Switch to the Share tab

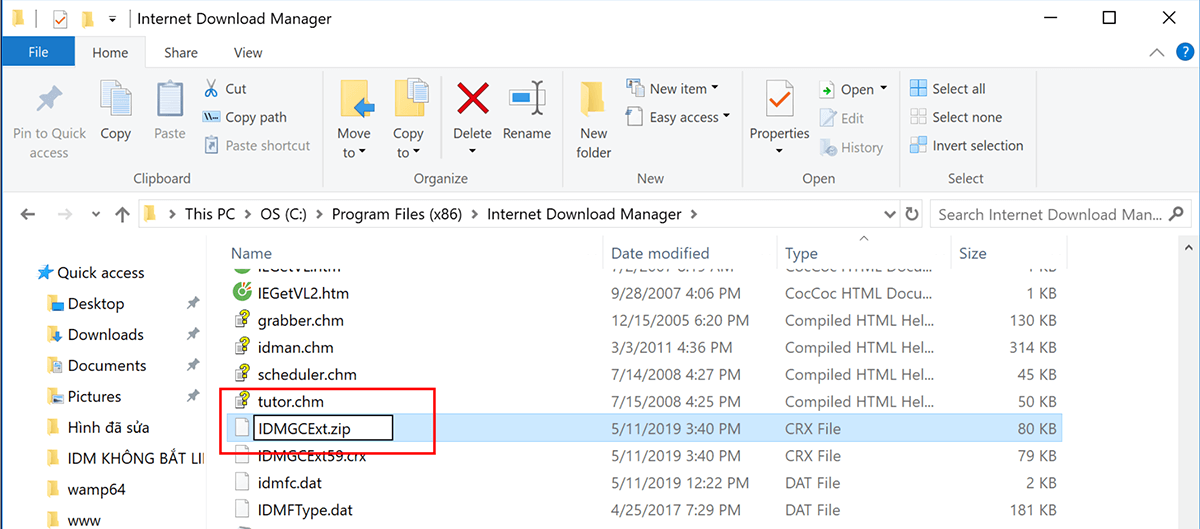[181, 52]
